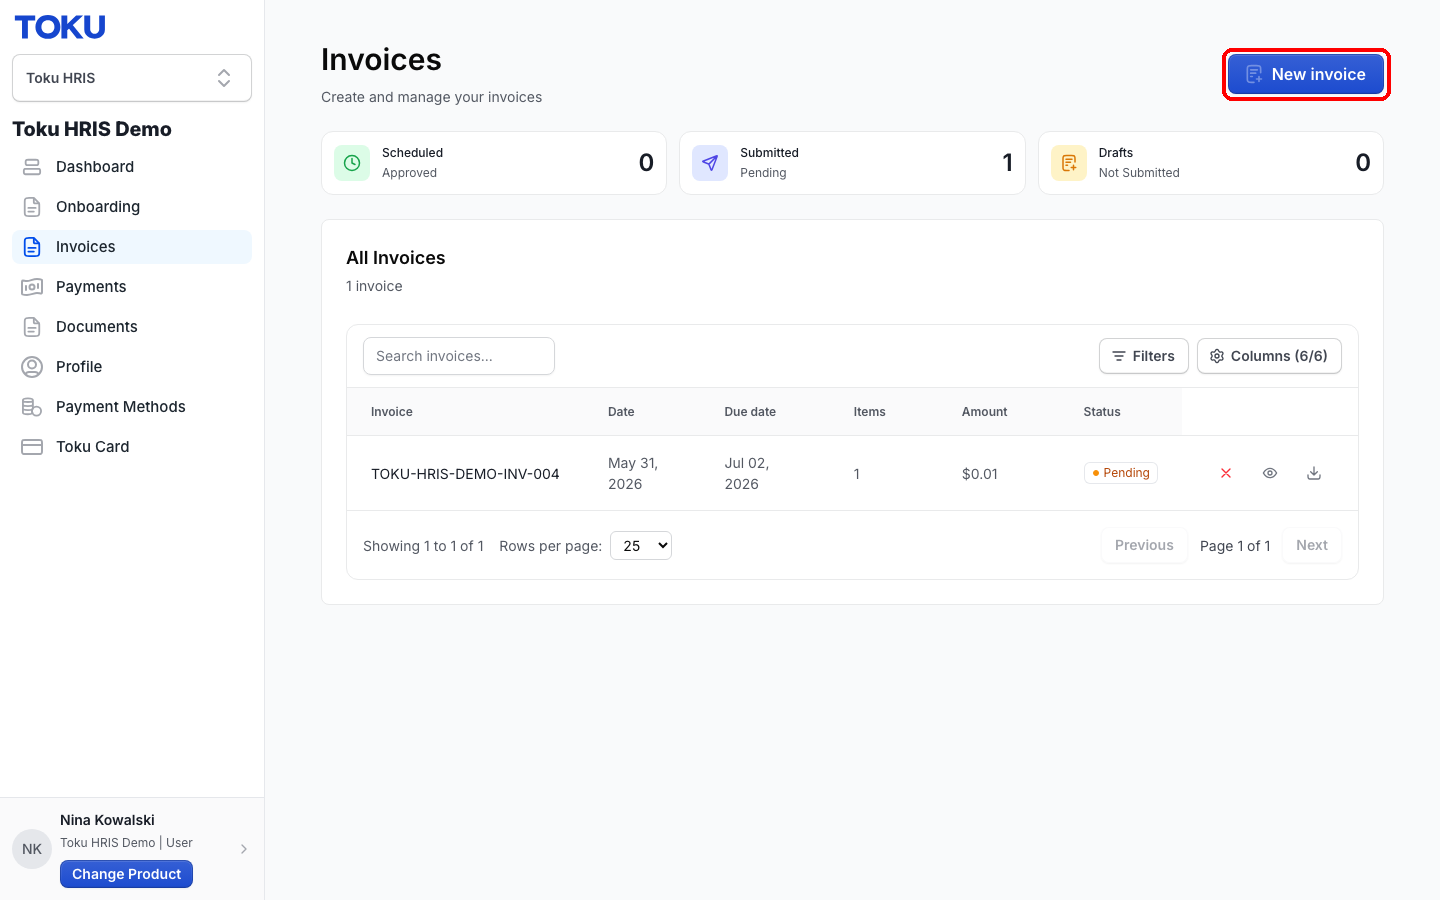The image size is (1440, 900).
Task: Open the Toku HRIS product switcher
Action: tap(132, 78)
